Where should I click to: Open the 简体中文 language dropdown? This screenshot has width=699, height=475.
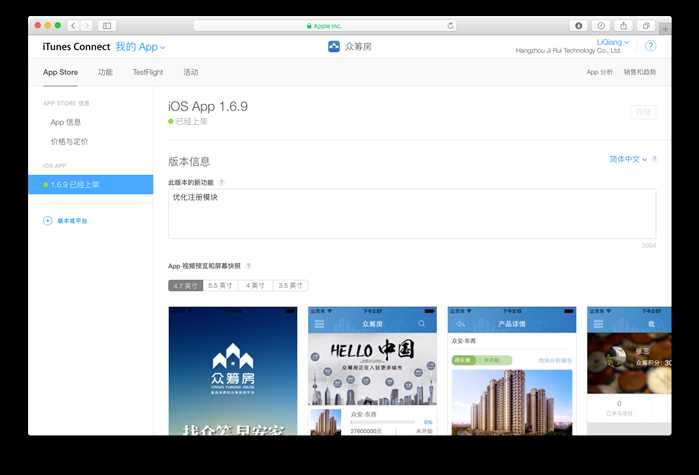[628, 159]
